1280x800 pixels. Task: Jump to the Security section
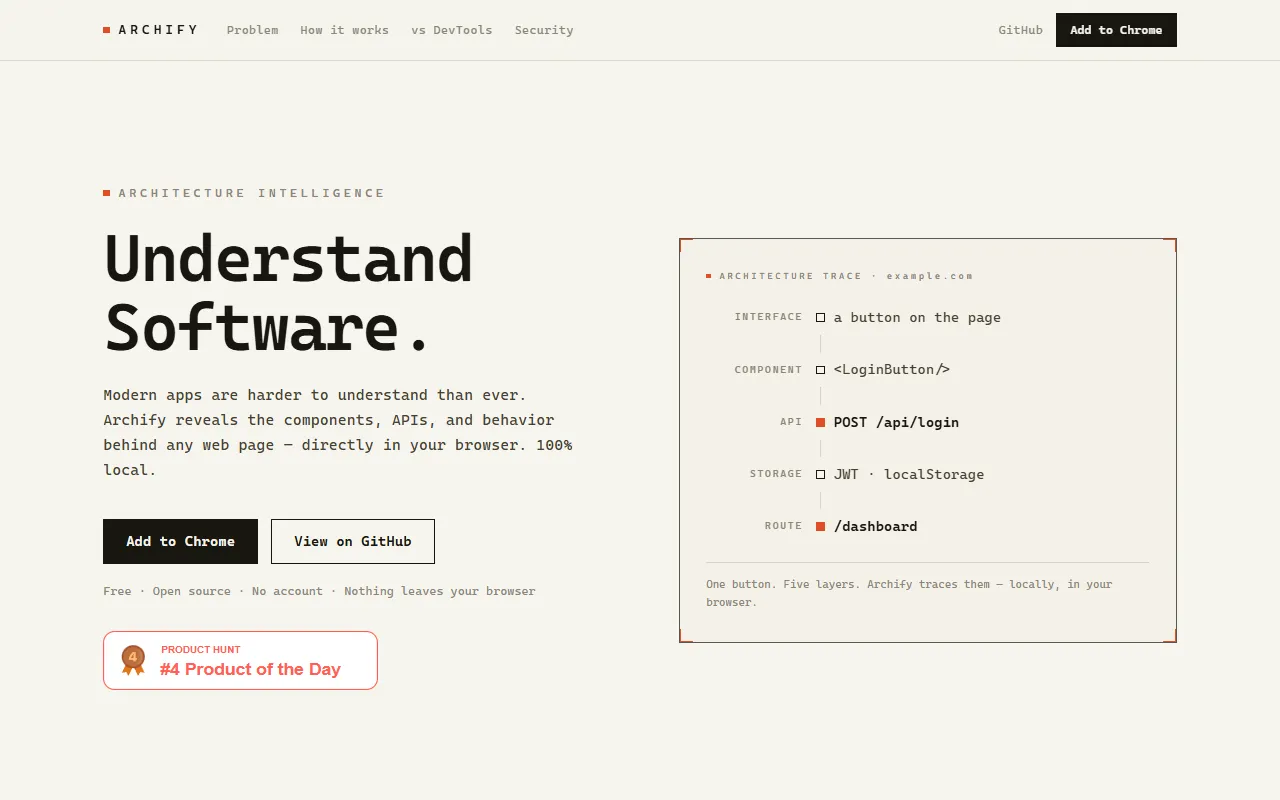coord(544,30)
